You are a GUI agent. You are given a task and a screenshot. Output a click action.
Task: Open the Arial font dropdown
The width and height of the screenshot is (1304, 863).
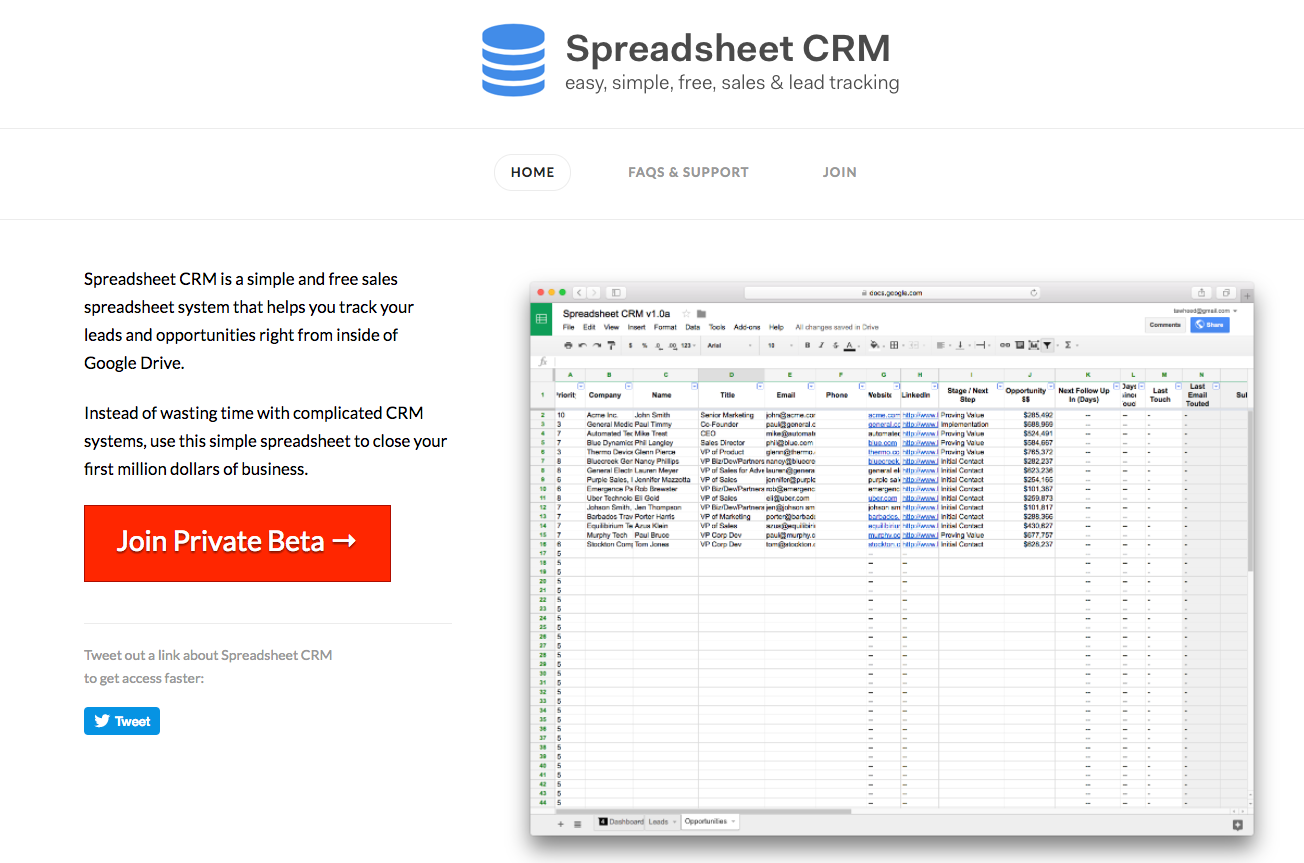(728, 345)
